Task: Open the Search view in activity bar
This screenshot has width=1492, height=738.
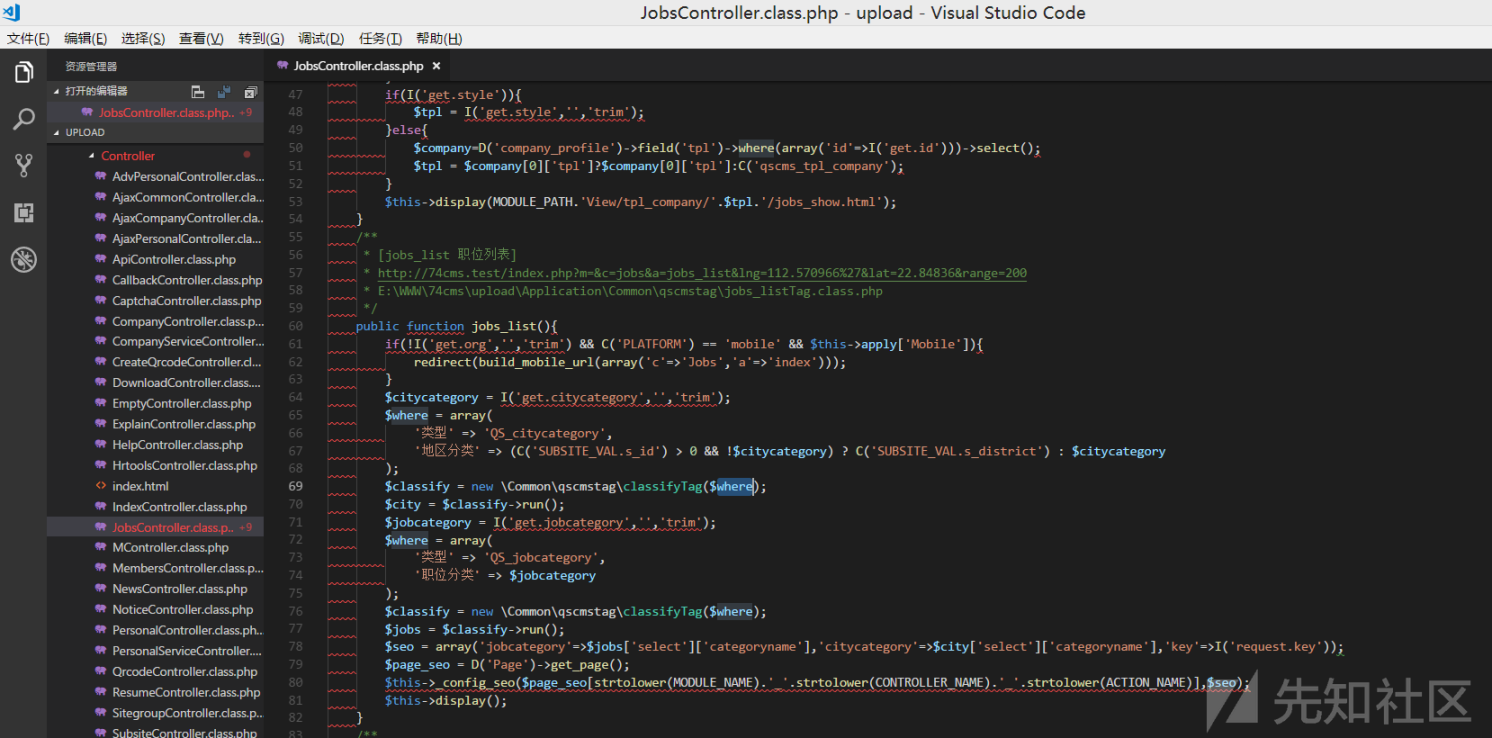Action: pos(24,120)
